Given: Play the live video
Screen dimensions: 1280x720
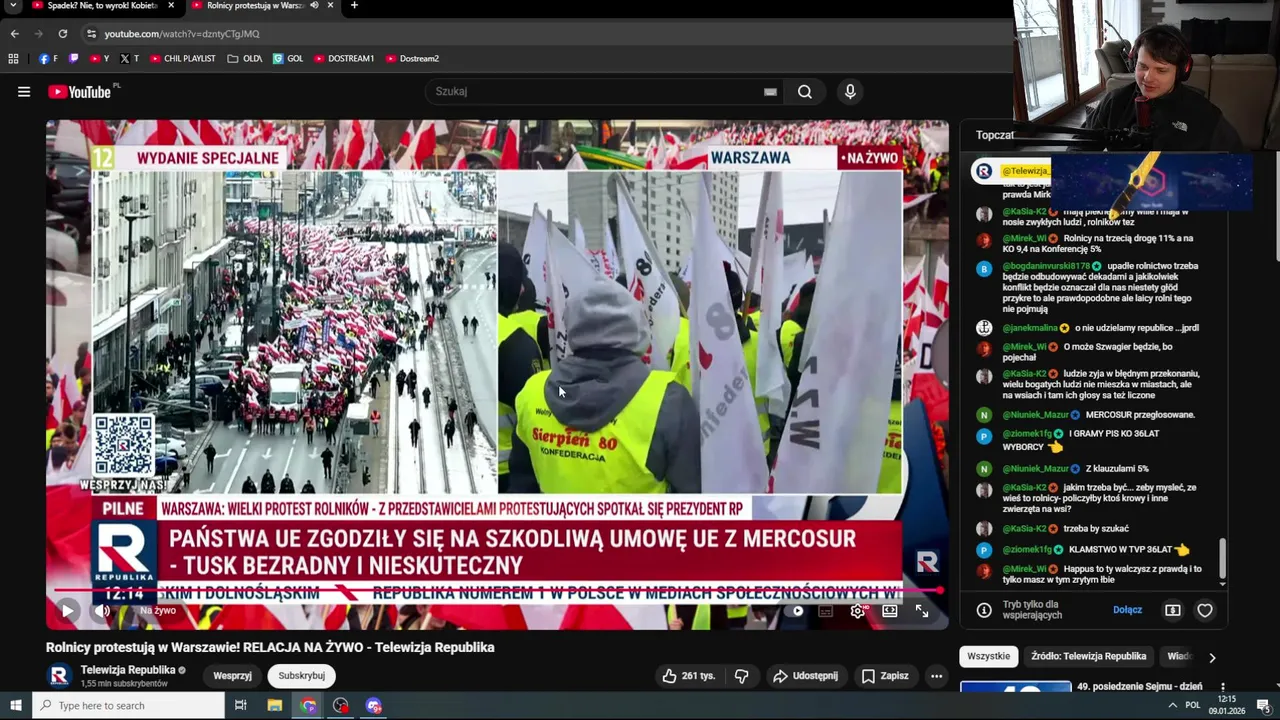Looking at the screenshot, I should [68, 610].
